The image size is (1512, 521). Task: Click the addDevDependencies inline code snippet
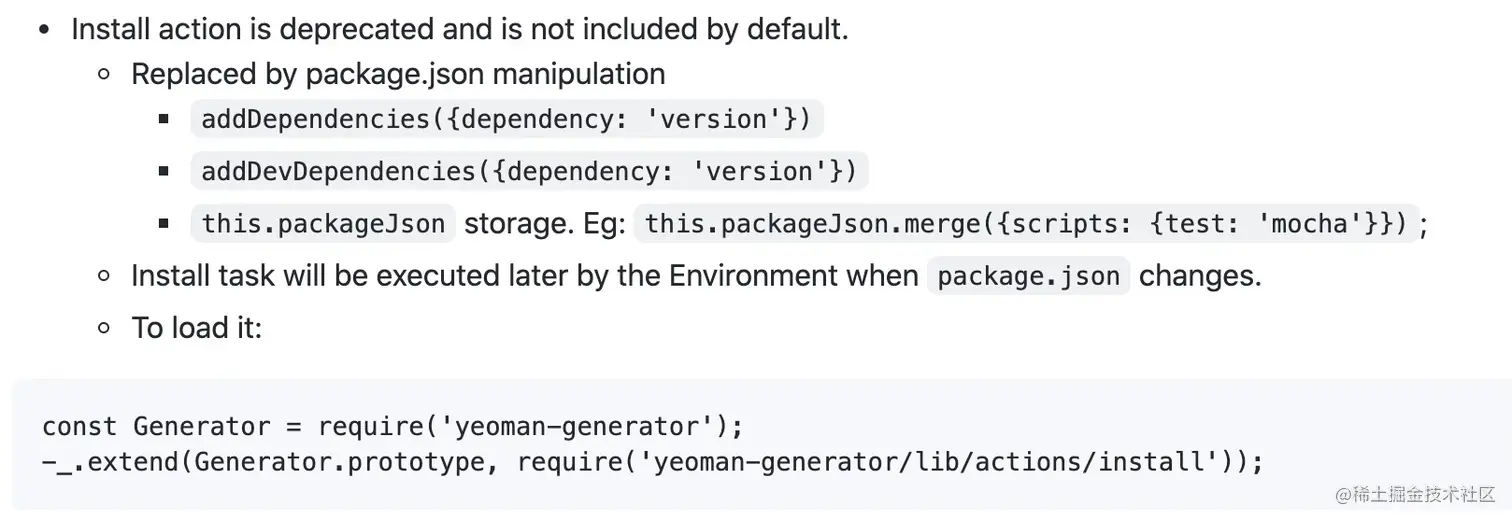click(529, 171)
